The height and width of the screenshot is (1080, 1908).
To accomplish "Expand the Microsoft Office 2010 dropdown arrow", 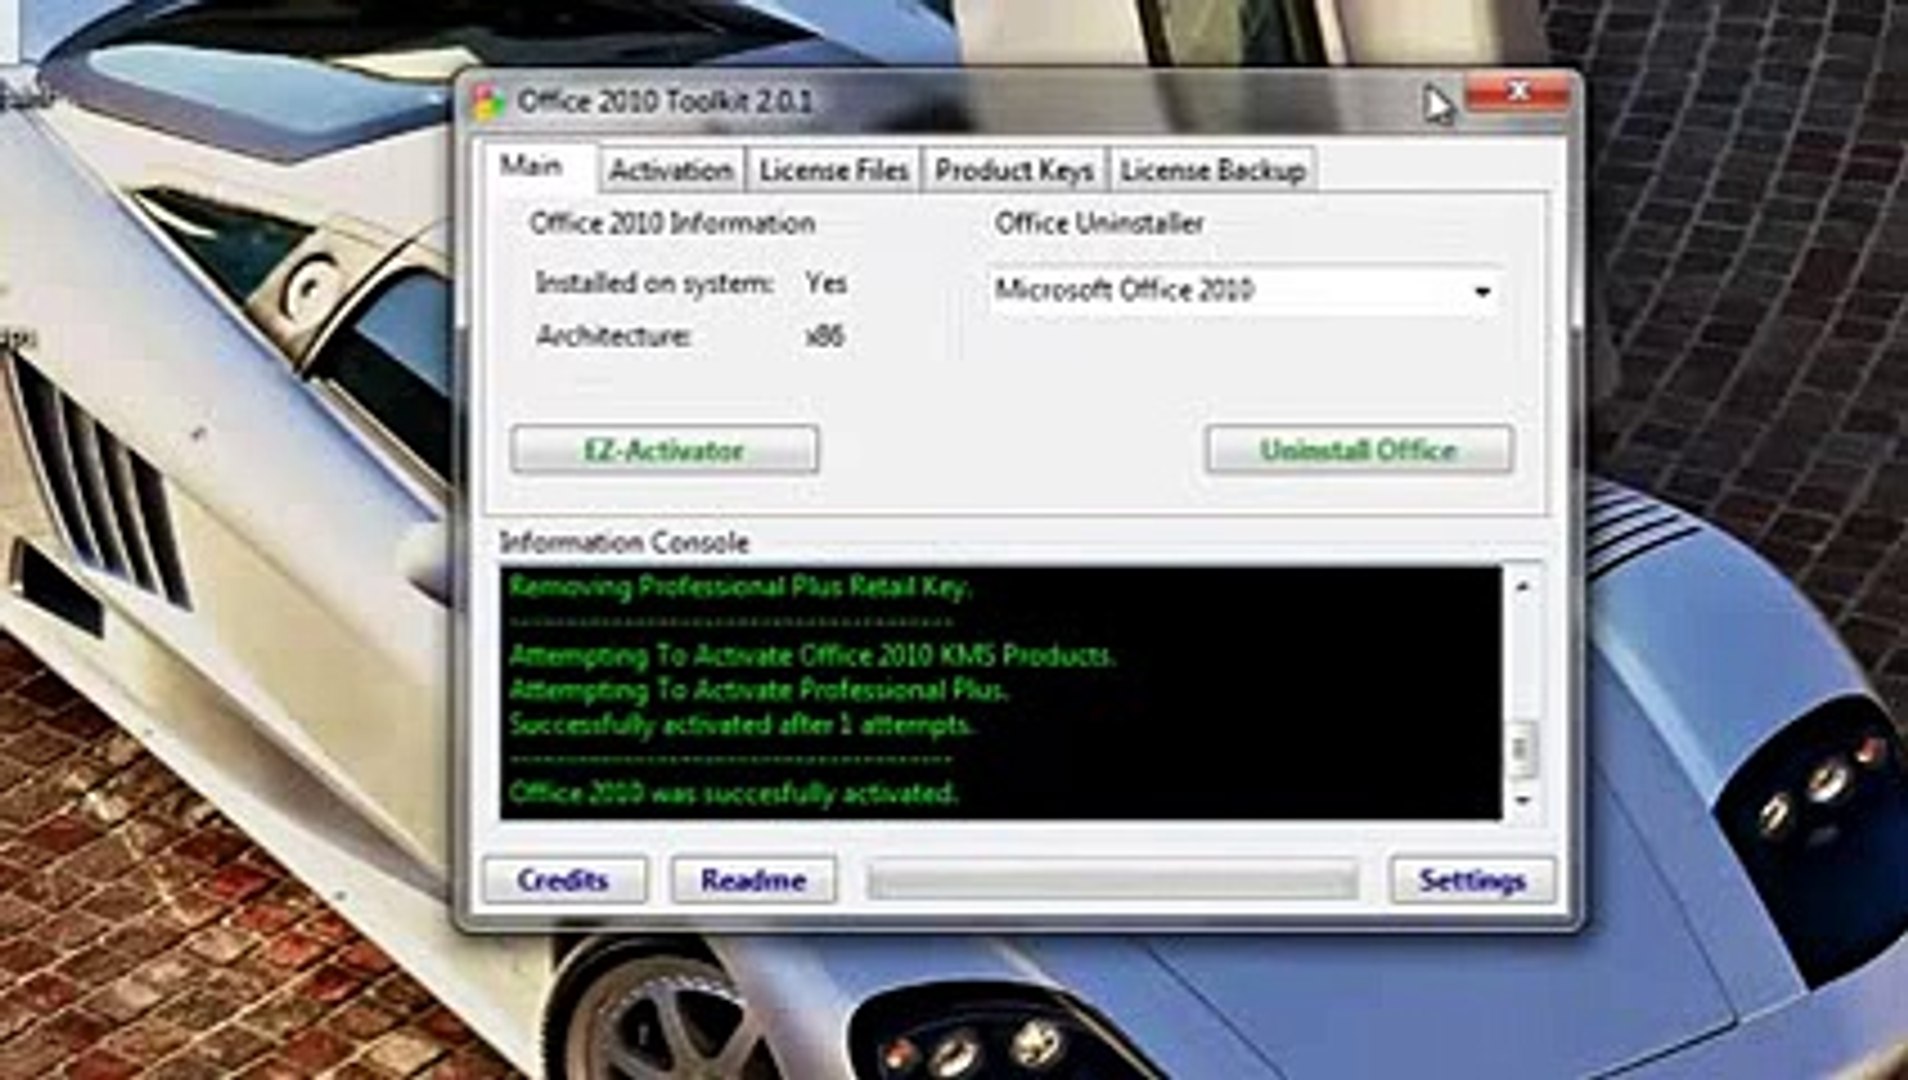I will click(1481, 292).
